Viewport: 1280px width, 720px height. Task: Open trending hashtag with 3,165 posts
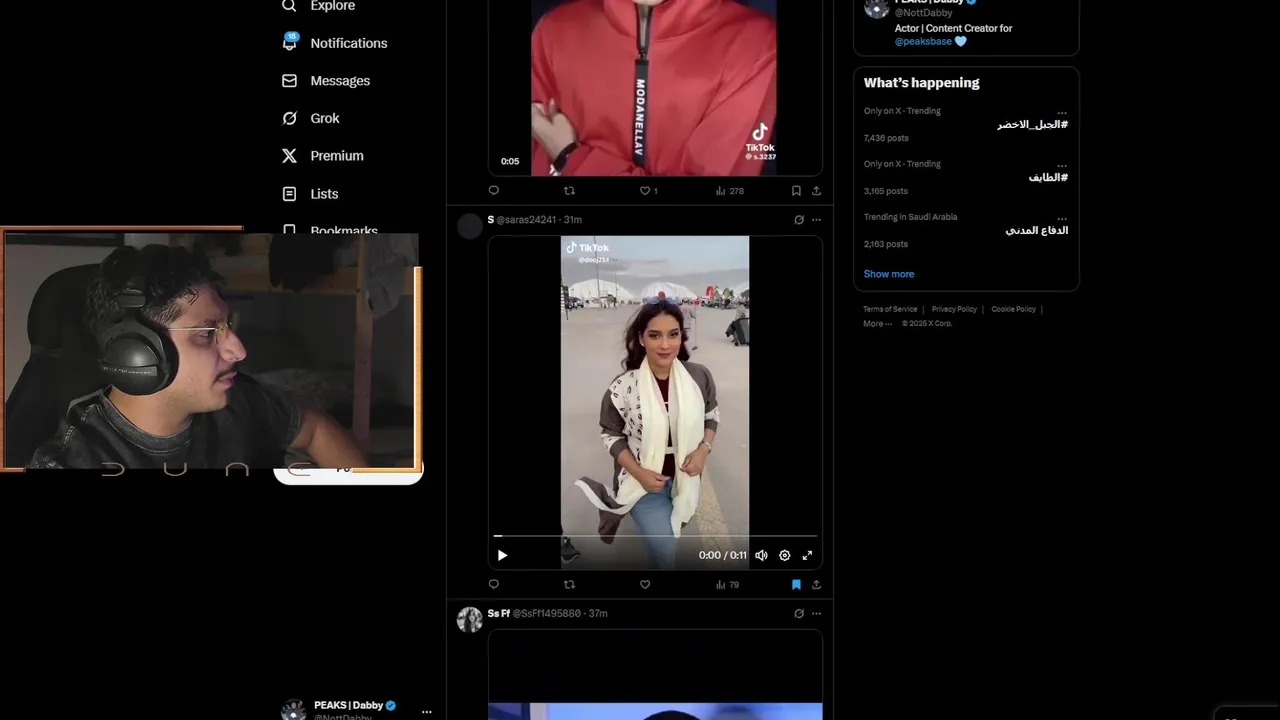[x=1048, y=177]
